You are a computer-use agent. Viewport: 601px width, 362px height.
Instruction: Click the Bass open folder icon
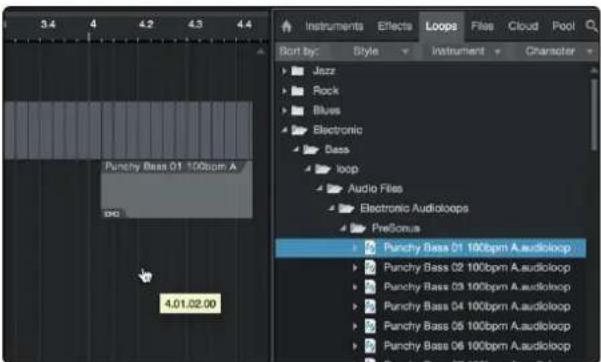(310, 150)
